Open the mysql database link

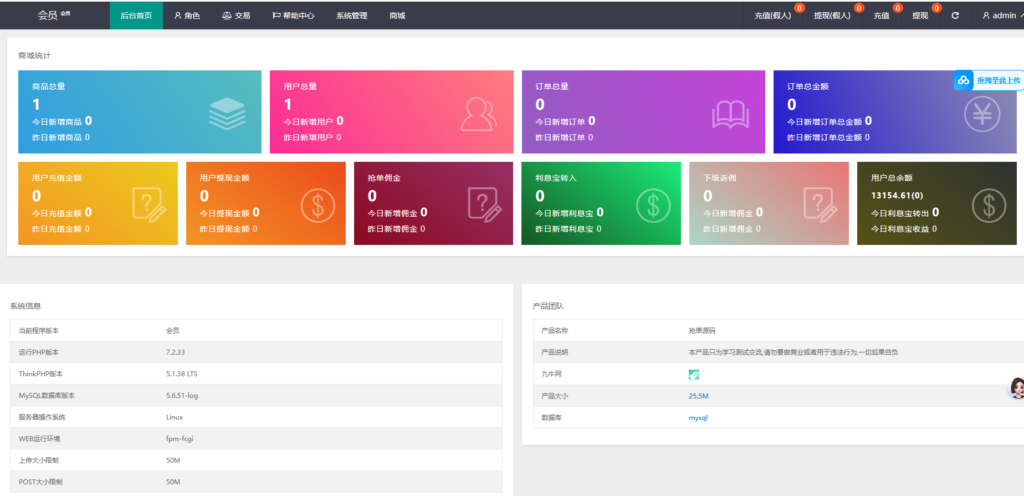click(x=697, y=418)
